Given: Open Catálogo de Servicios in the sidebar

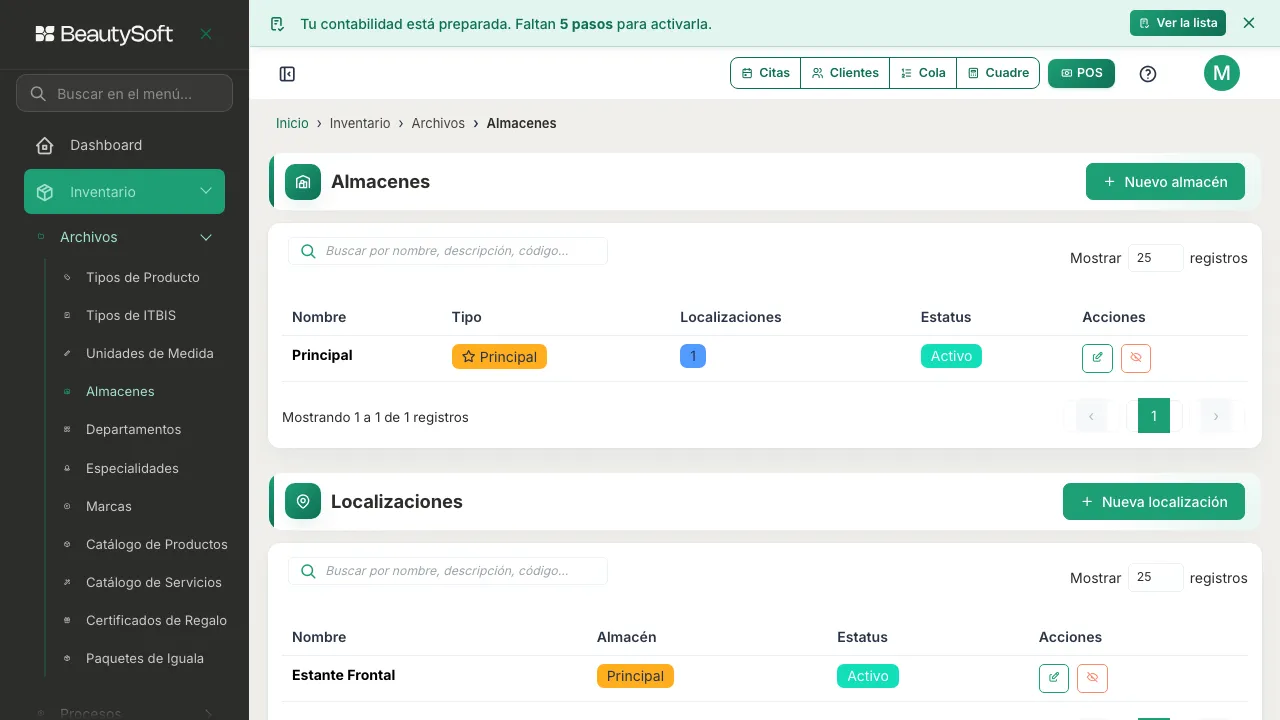Looking at the screenshot, I should click(154, 582).
